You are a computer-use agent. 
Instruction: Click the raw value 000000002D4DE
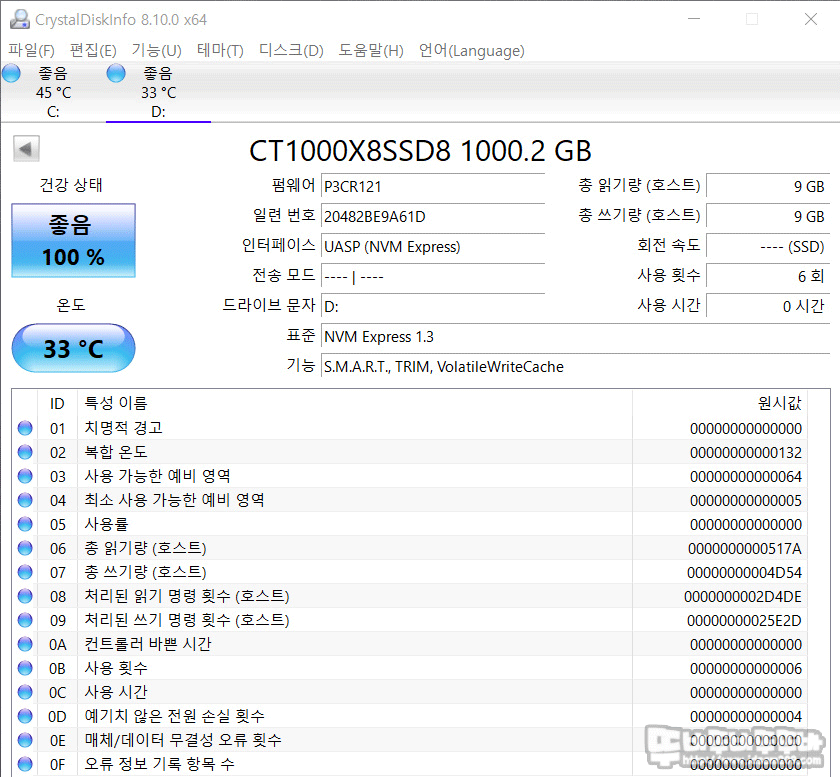[x=742, y=596]
